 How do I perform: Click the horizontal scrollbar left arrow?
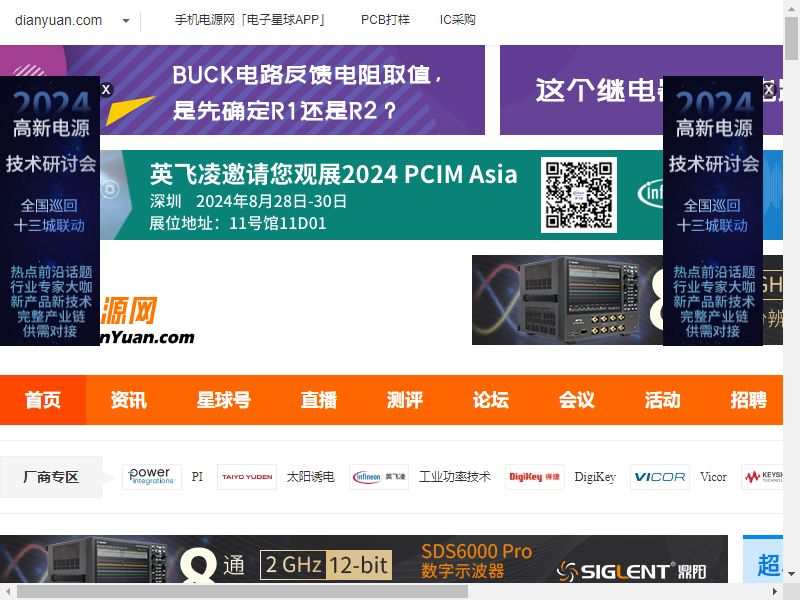click(8, 591)
